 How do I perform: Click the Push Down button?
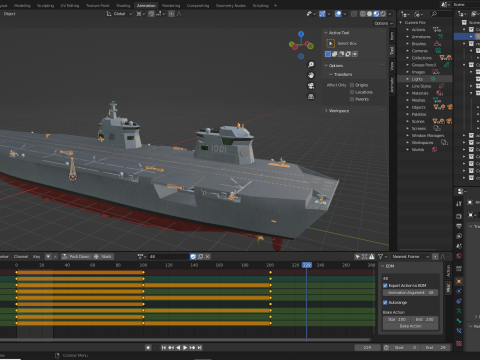76,256
